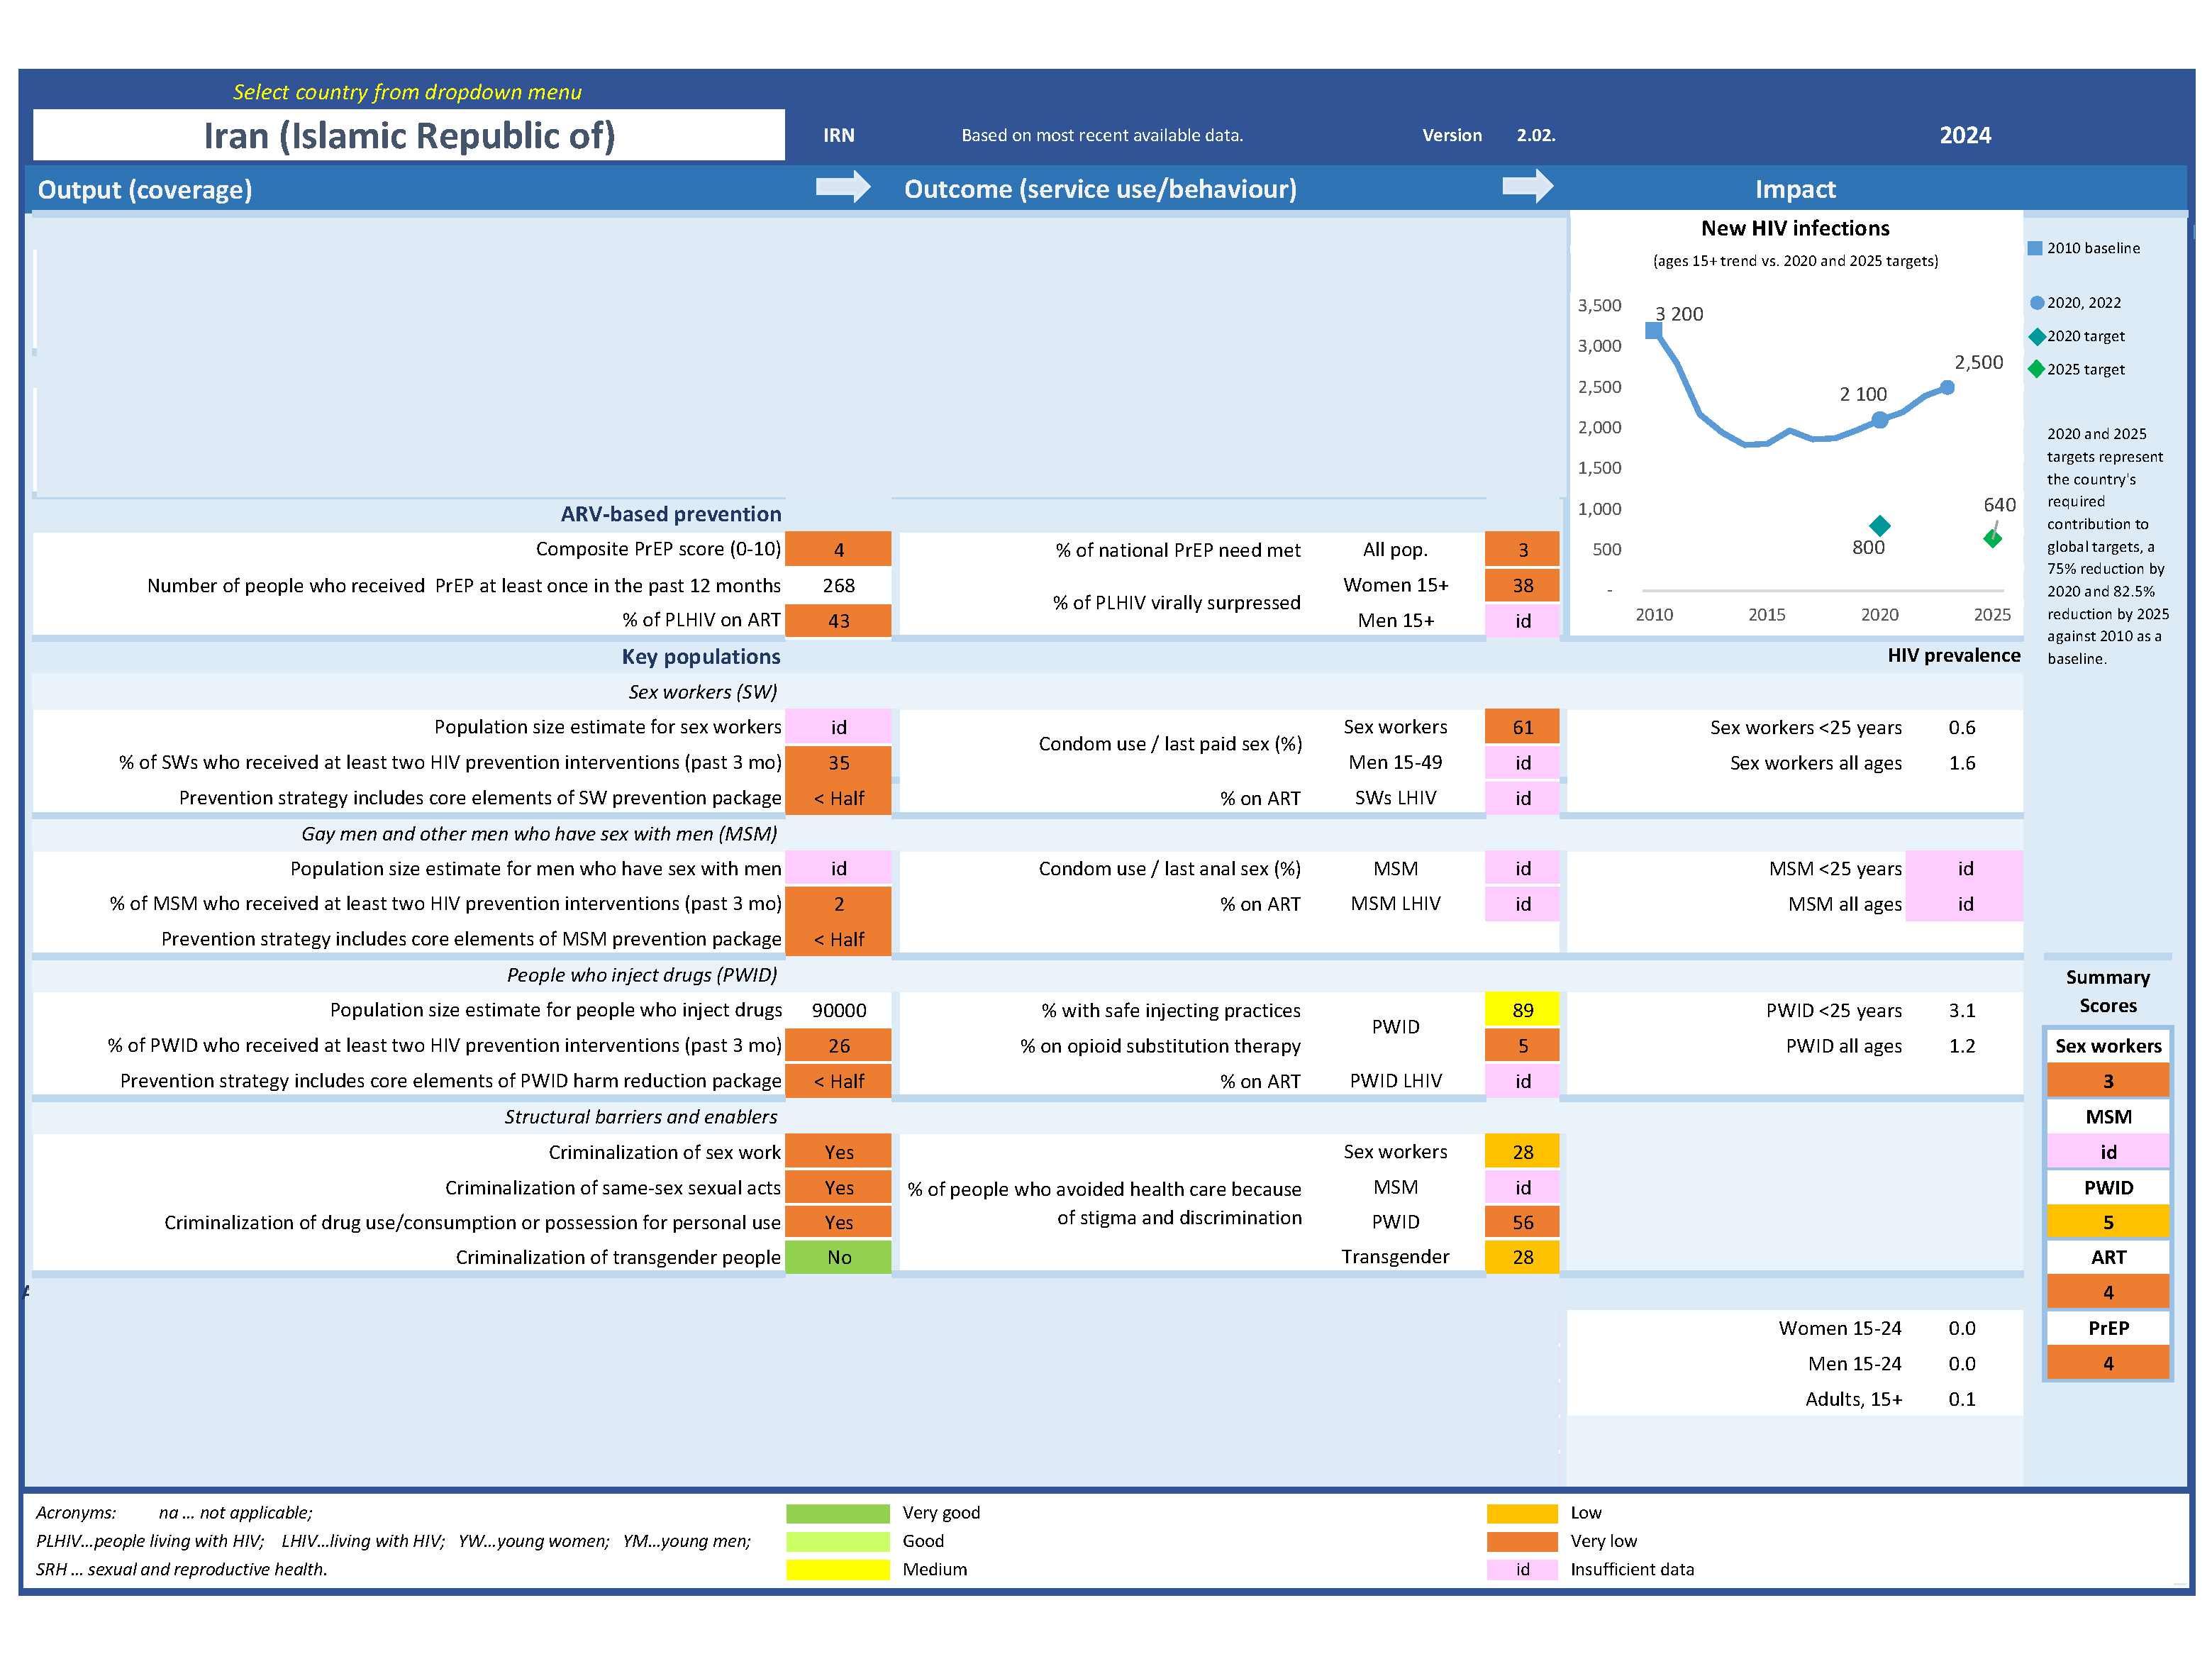This screenshot has height=1659, width=2212.
Task: Click the PrEP recipients value 268
Action: coord(838,585)
